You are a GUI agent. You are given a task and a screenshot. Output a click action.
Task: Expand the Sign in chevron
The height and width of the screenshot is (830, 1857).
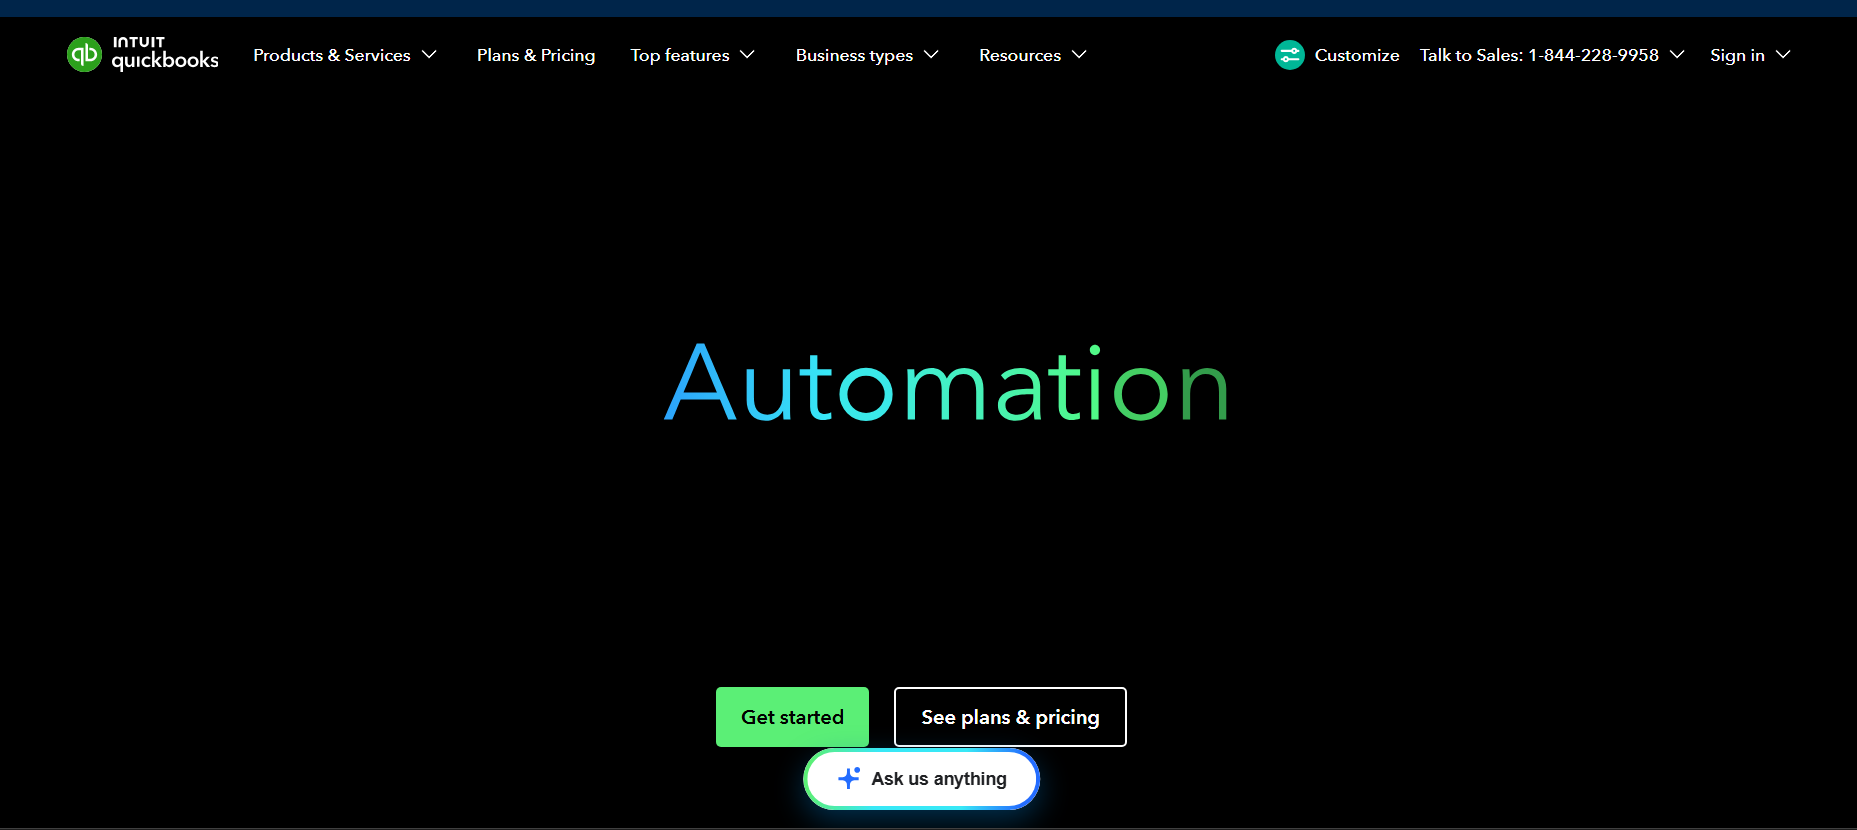1783,55
